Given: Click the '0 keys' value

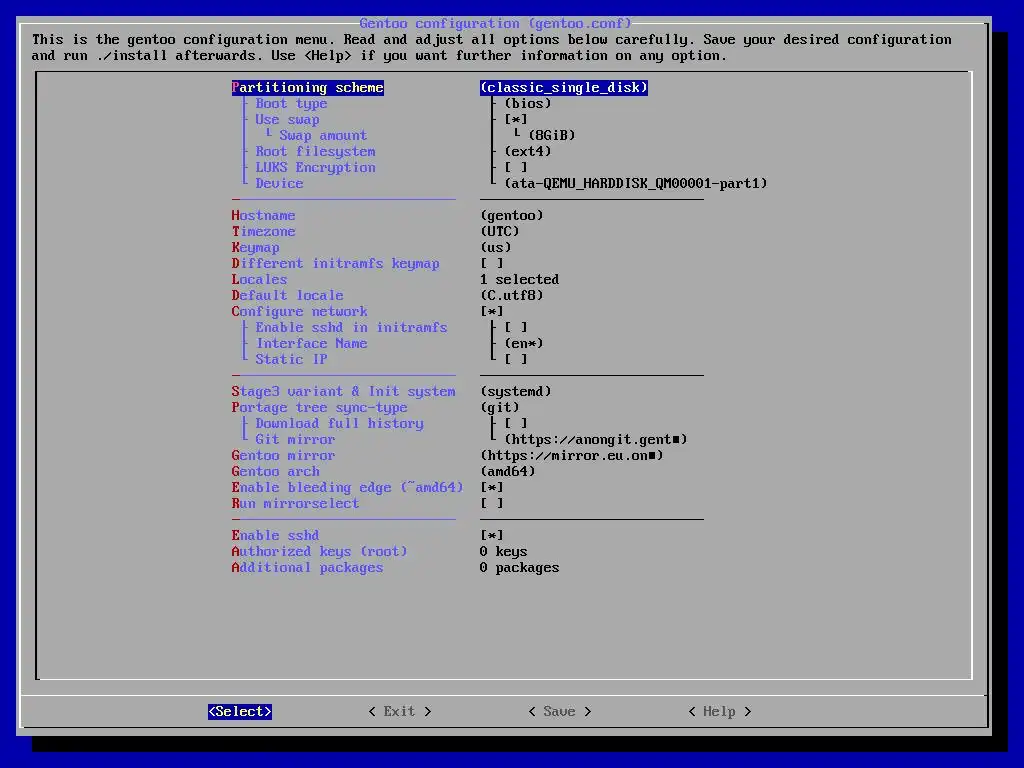Looking at the screenshot, I should coord(504,552).
